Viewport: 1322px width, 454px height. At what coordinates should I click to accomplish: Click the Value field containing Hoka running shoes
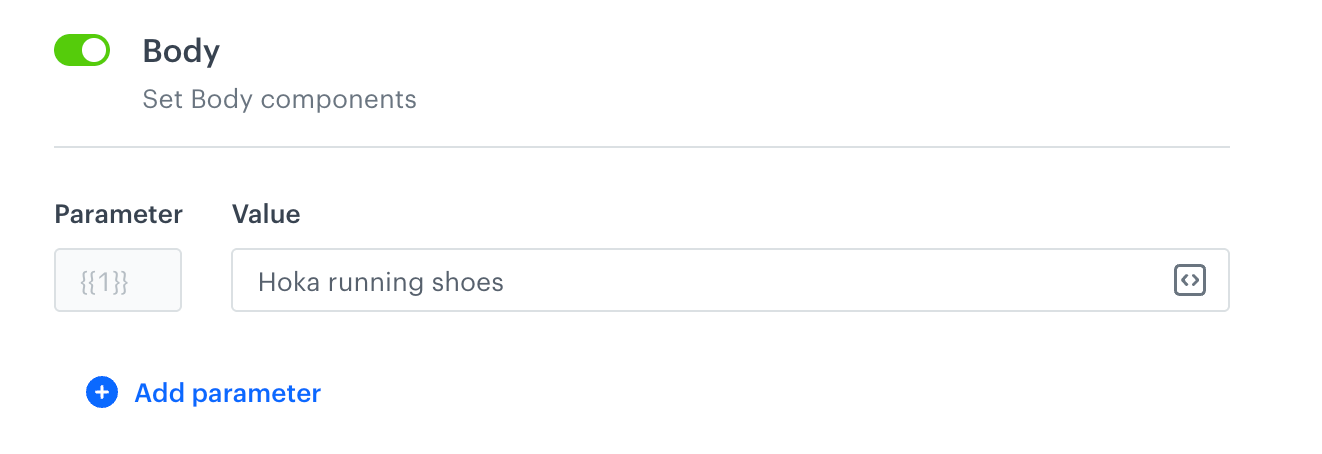pos(700,281)
